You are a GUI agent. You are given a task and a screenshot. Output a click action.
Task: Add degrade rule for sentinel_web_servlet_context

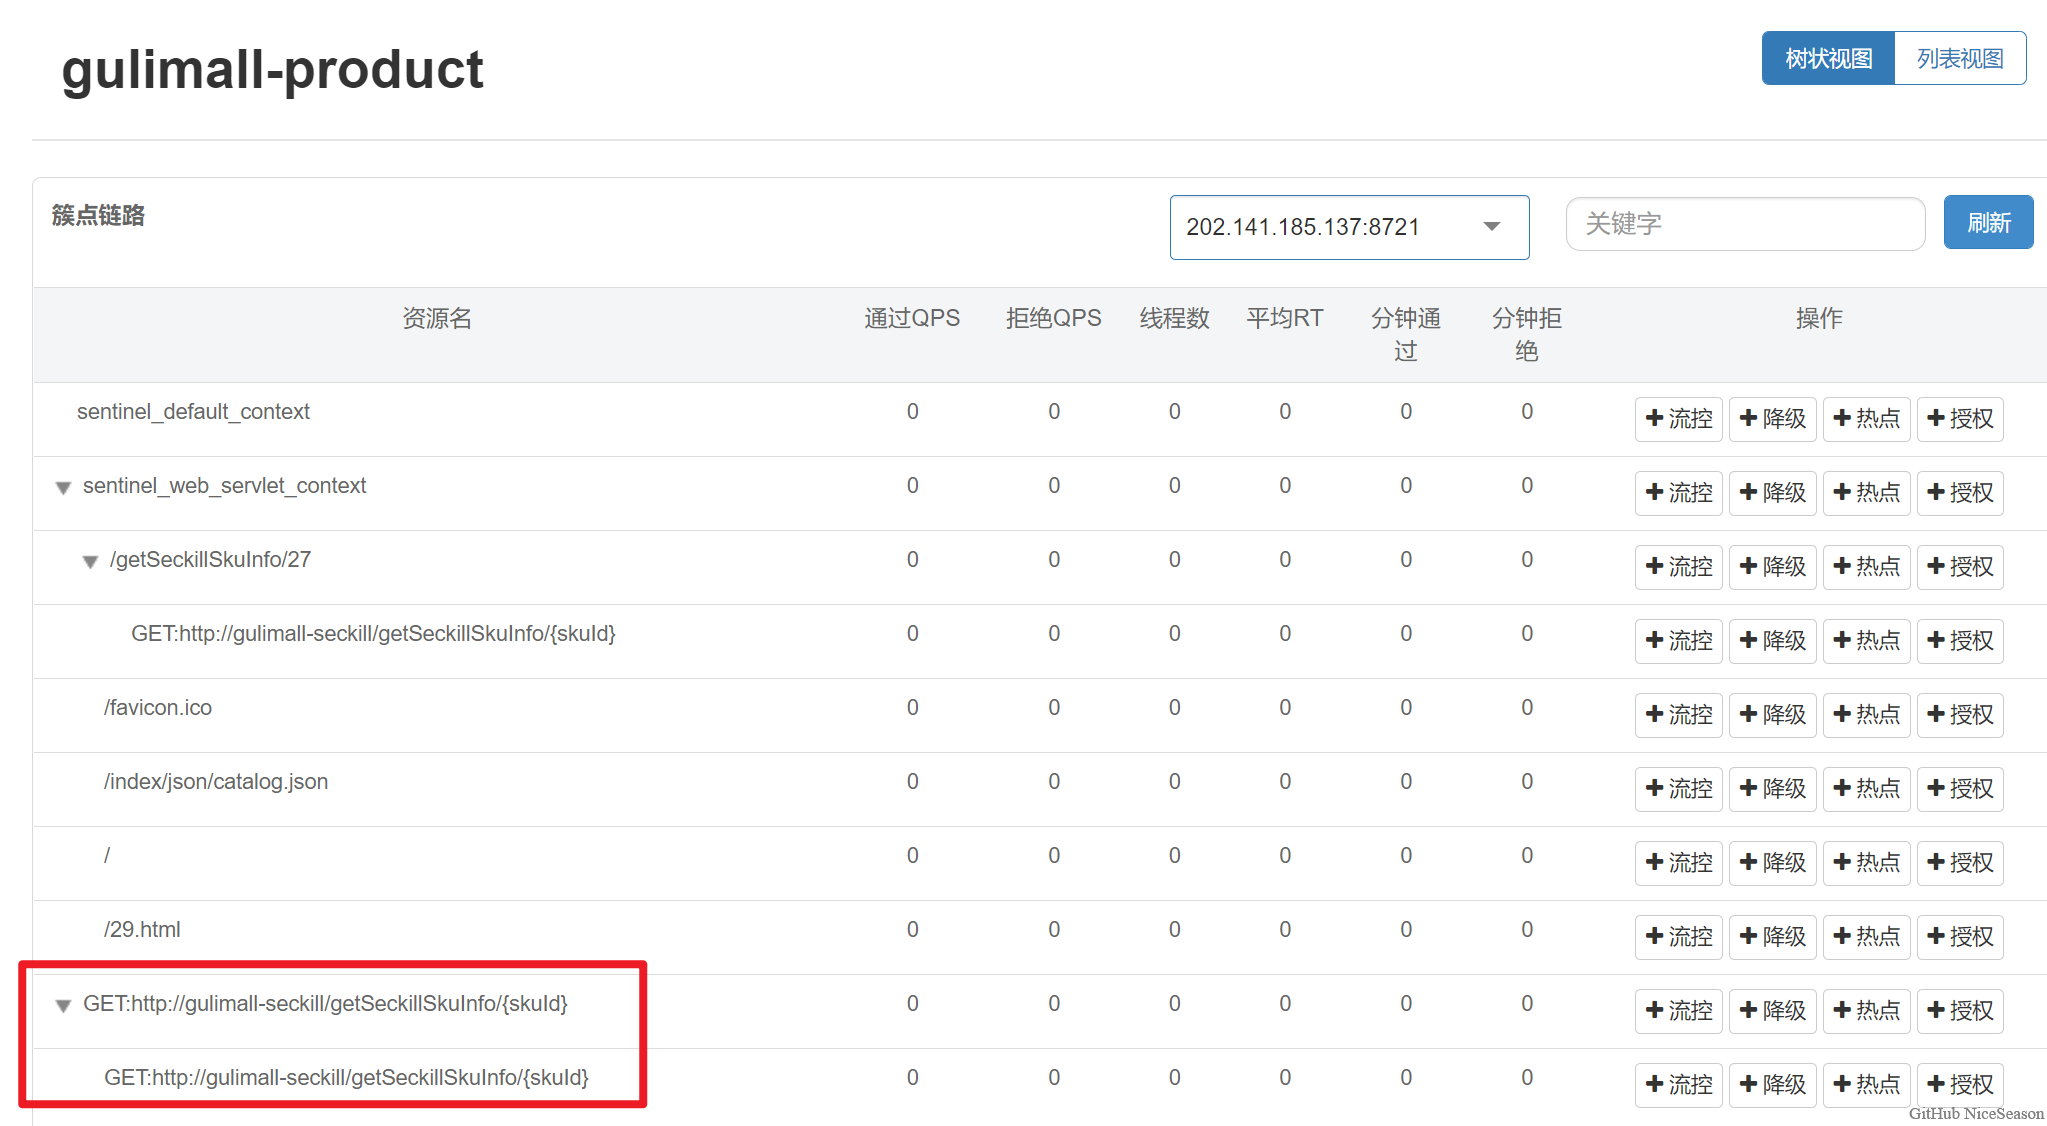(x=1772, y=493)
